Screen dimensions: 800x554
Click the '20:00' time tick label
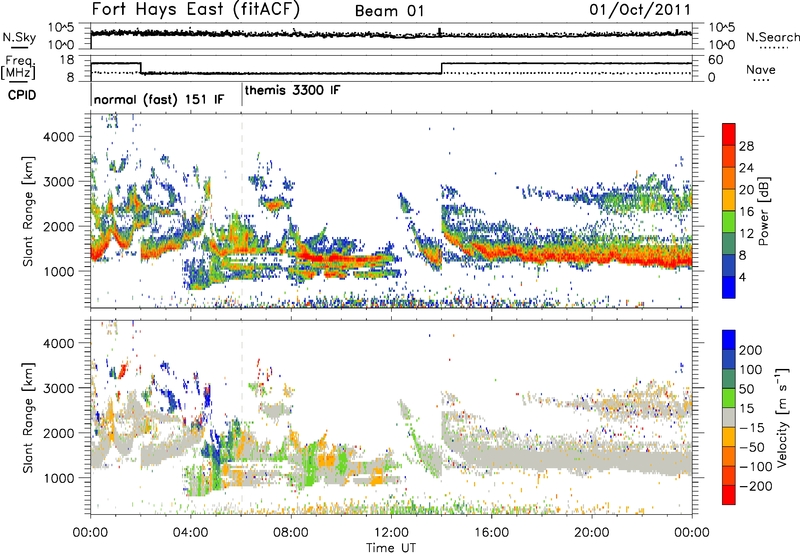591,533
